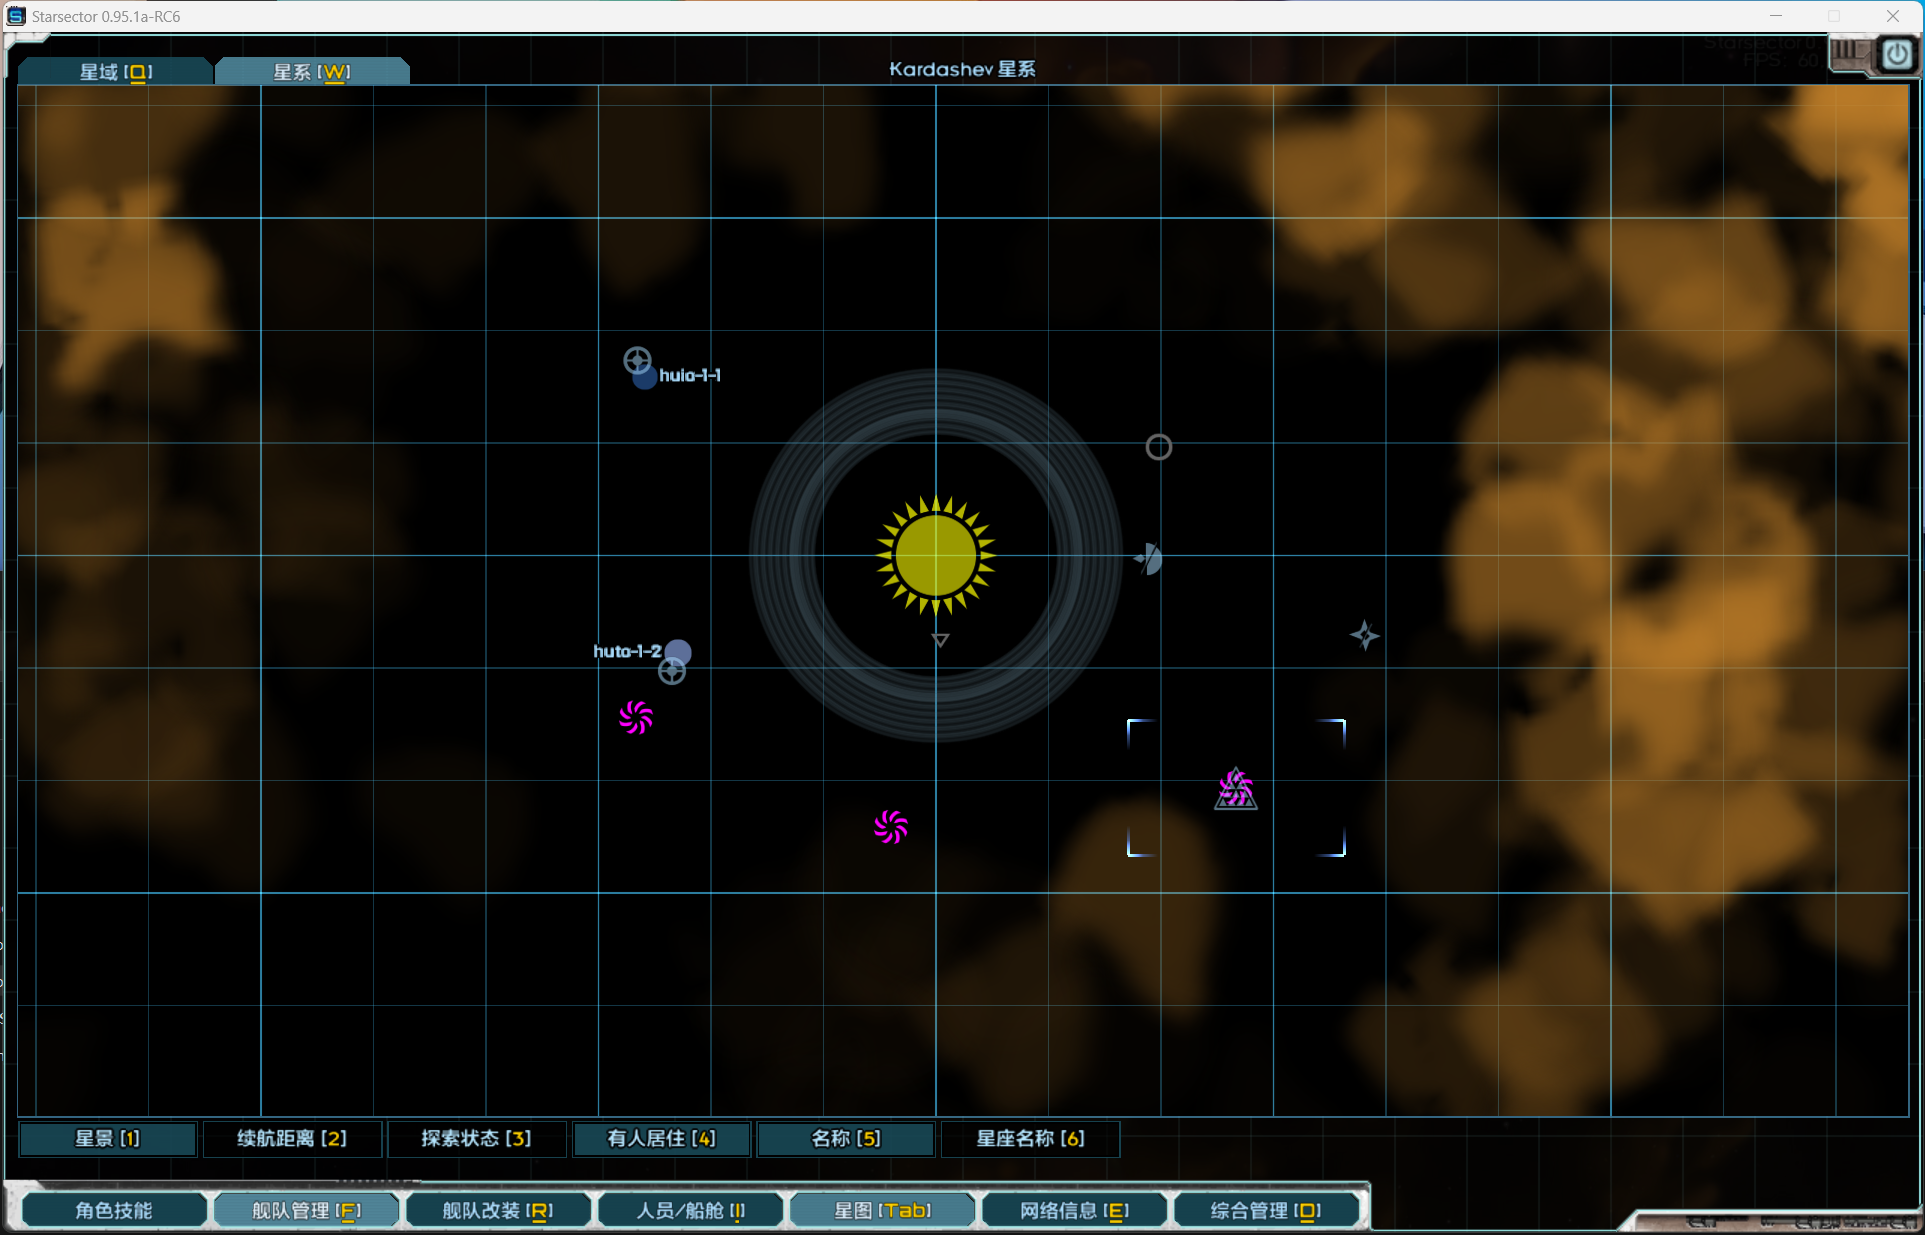
Task: Click the magenta jump point below the star
Action: [890, 827]
